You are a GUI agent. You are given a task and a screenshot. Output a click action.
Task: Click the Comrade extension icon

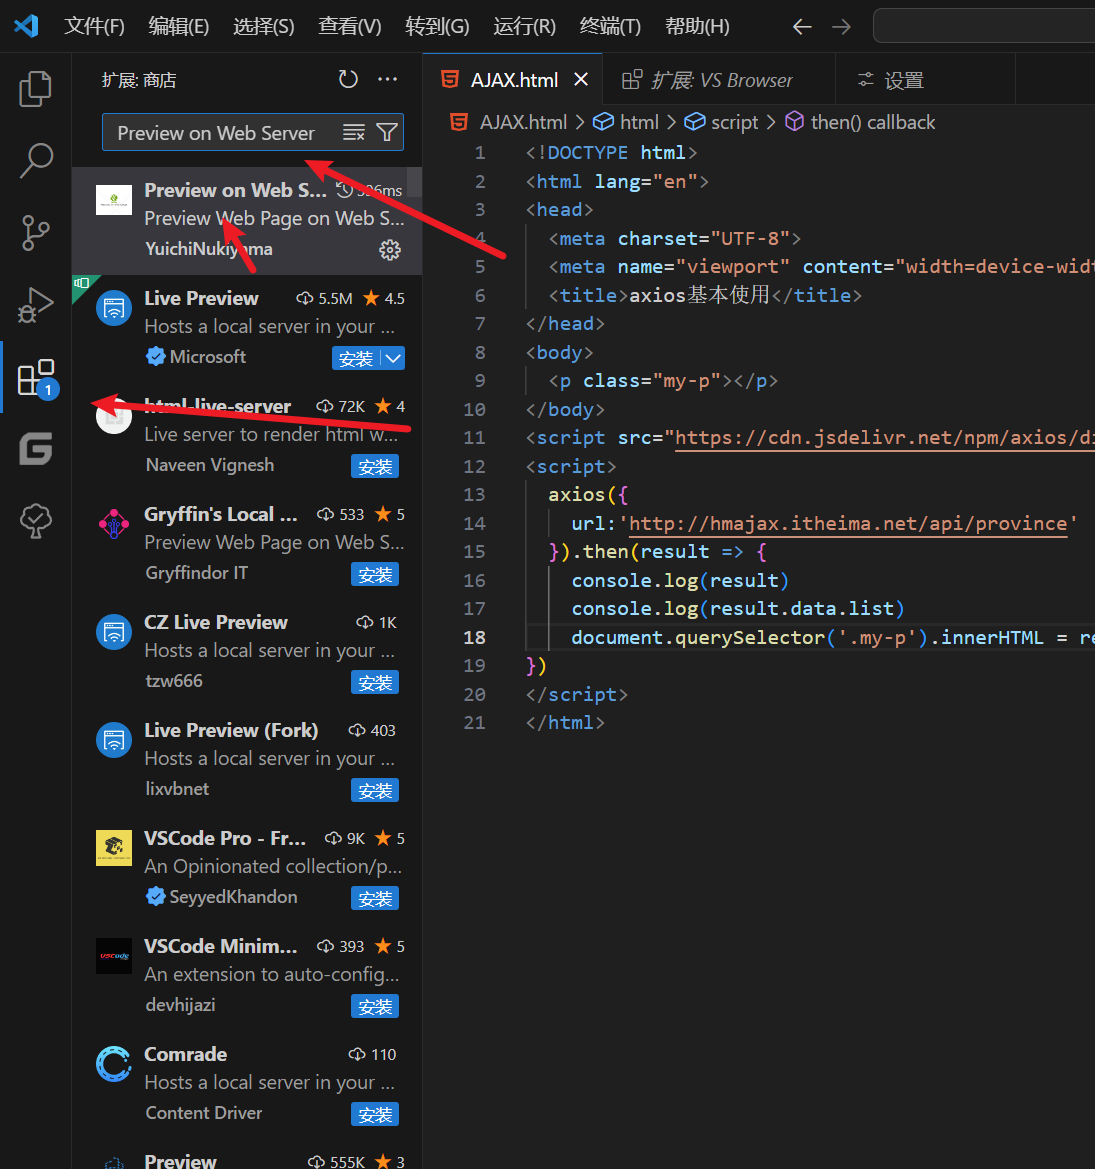pyautogui.click(x=114, y=1064)
